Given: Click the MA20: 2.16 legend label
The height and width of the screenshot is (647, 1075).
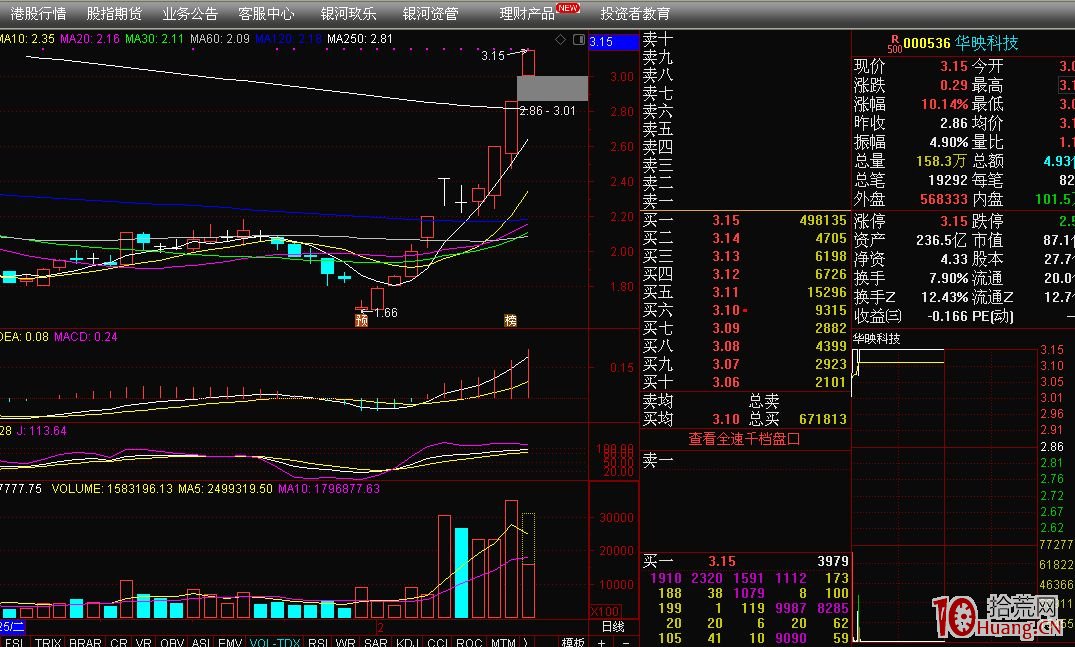Looking at the screenshot, I should [90, 39].
